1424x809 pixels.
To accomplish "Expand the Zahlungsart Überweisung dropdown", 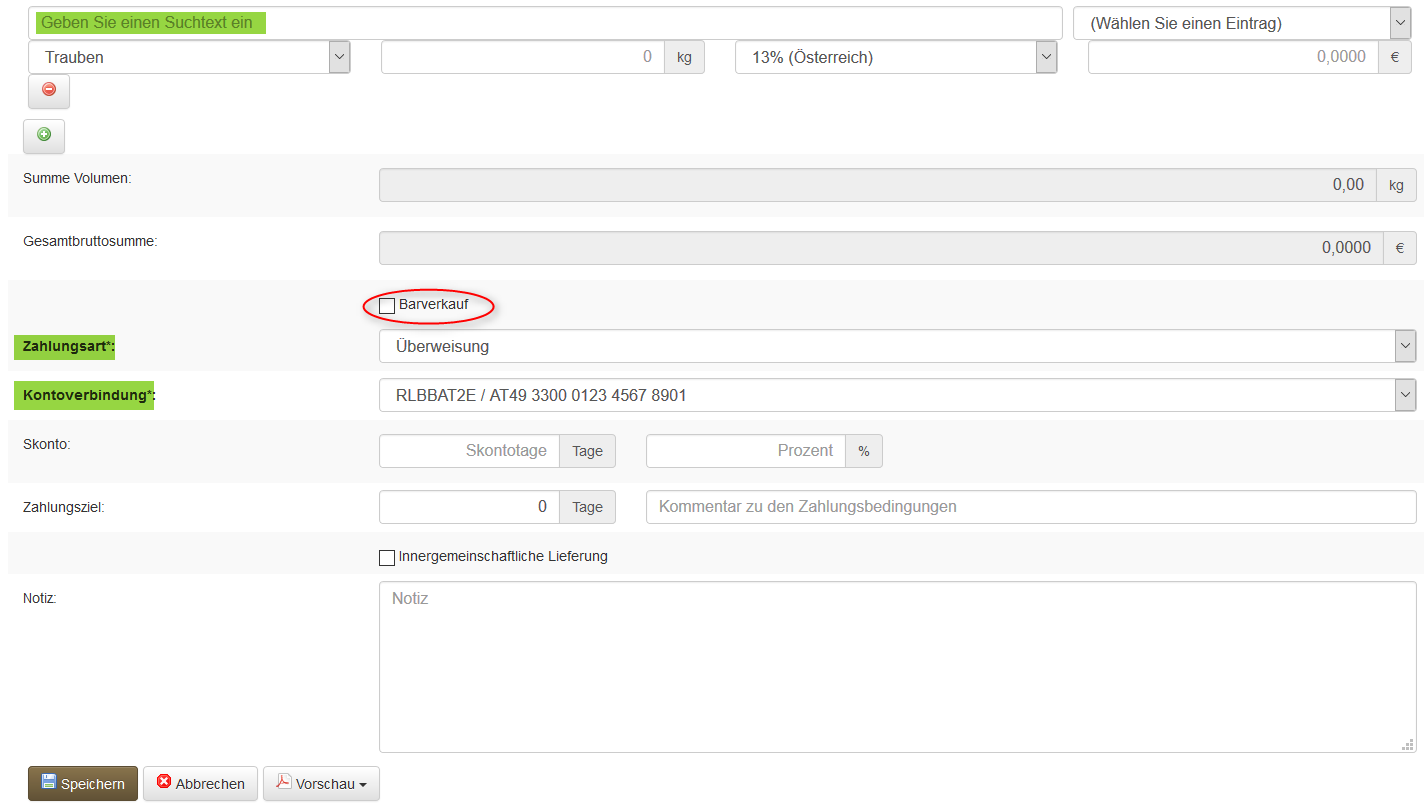I will pos(897,347).
